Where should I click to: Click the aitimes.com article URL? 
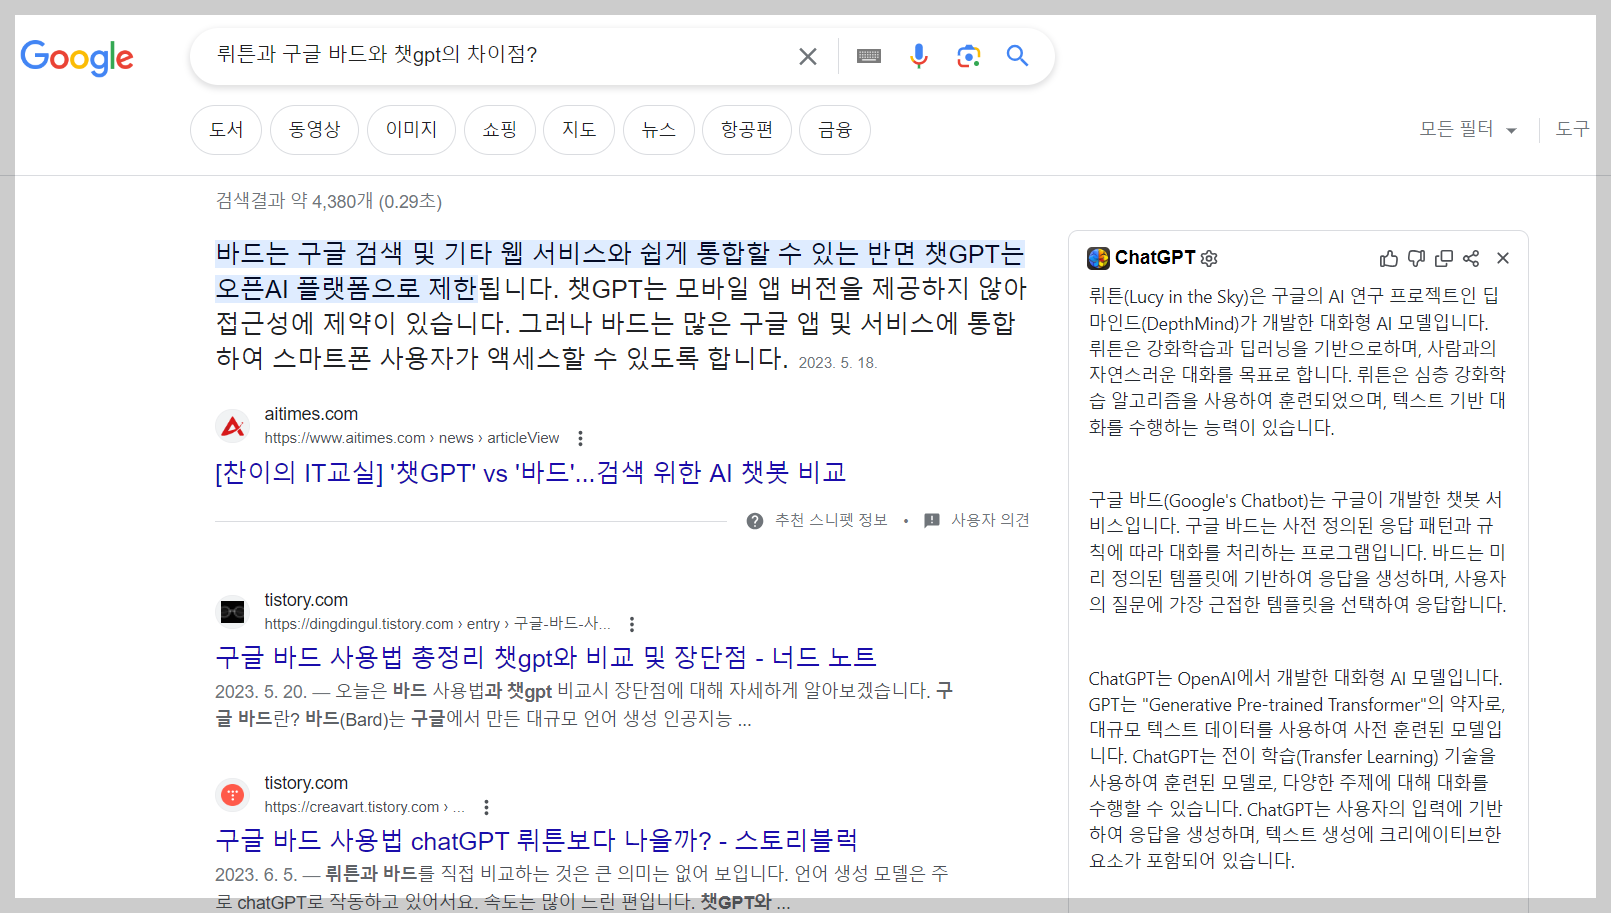pos(412,438)
